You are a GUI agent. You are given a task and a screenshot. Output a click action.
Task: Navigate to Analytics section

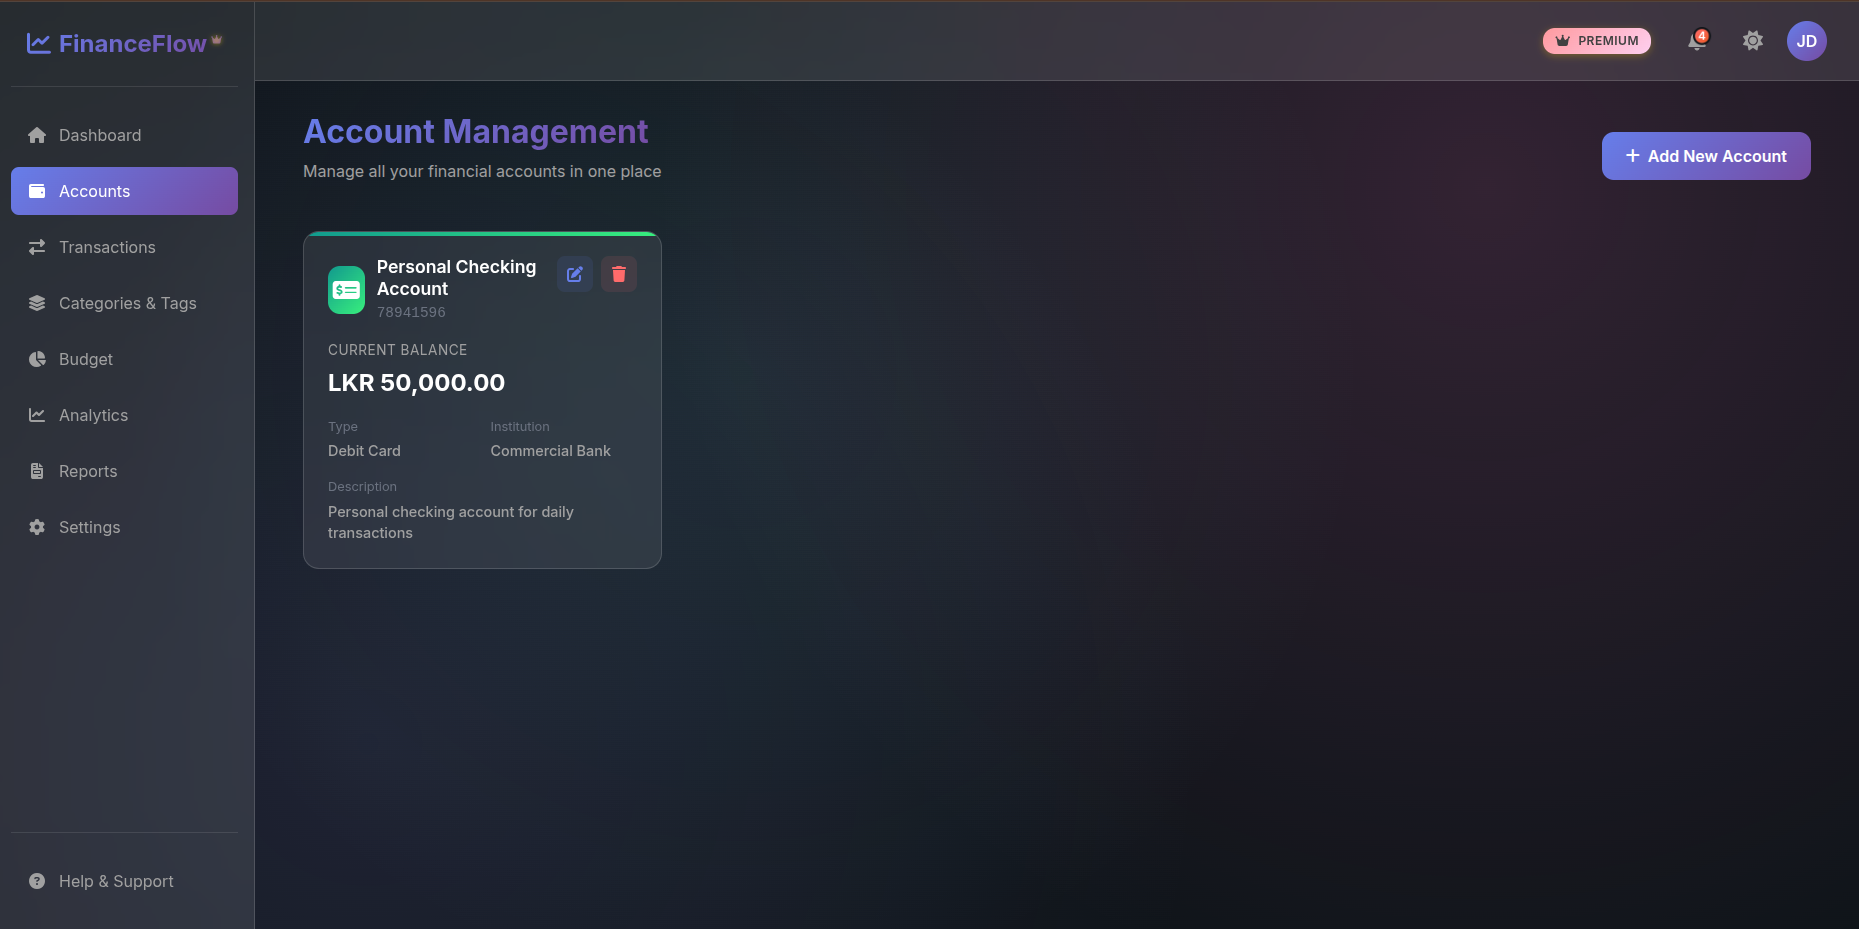[x=93, y=415]
